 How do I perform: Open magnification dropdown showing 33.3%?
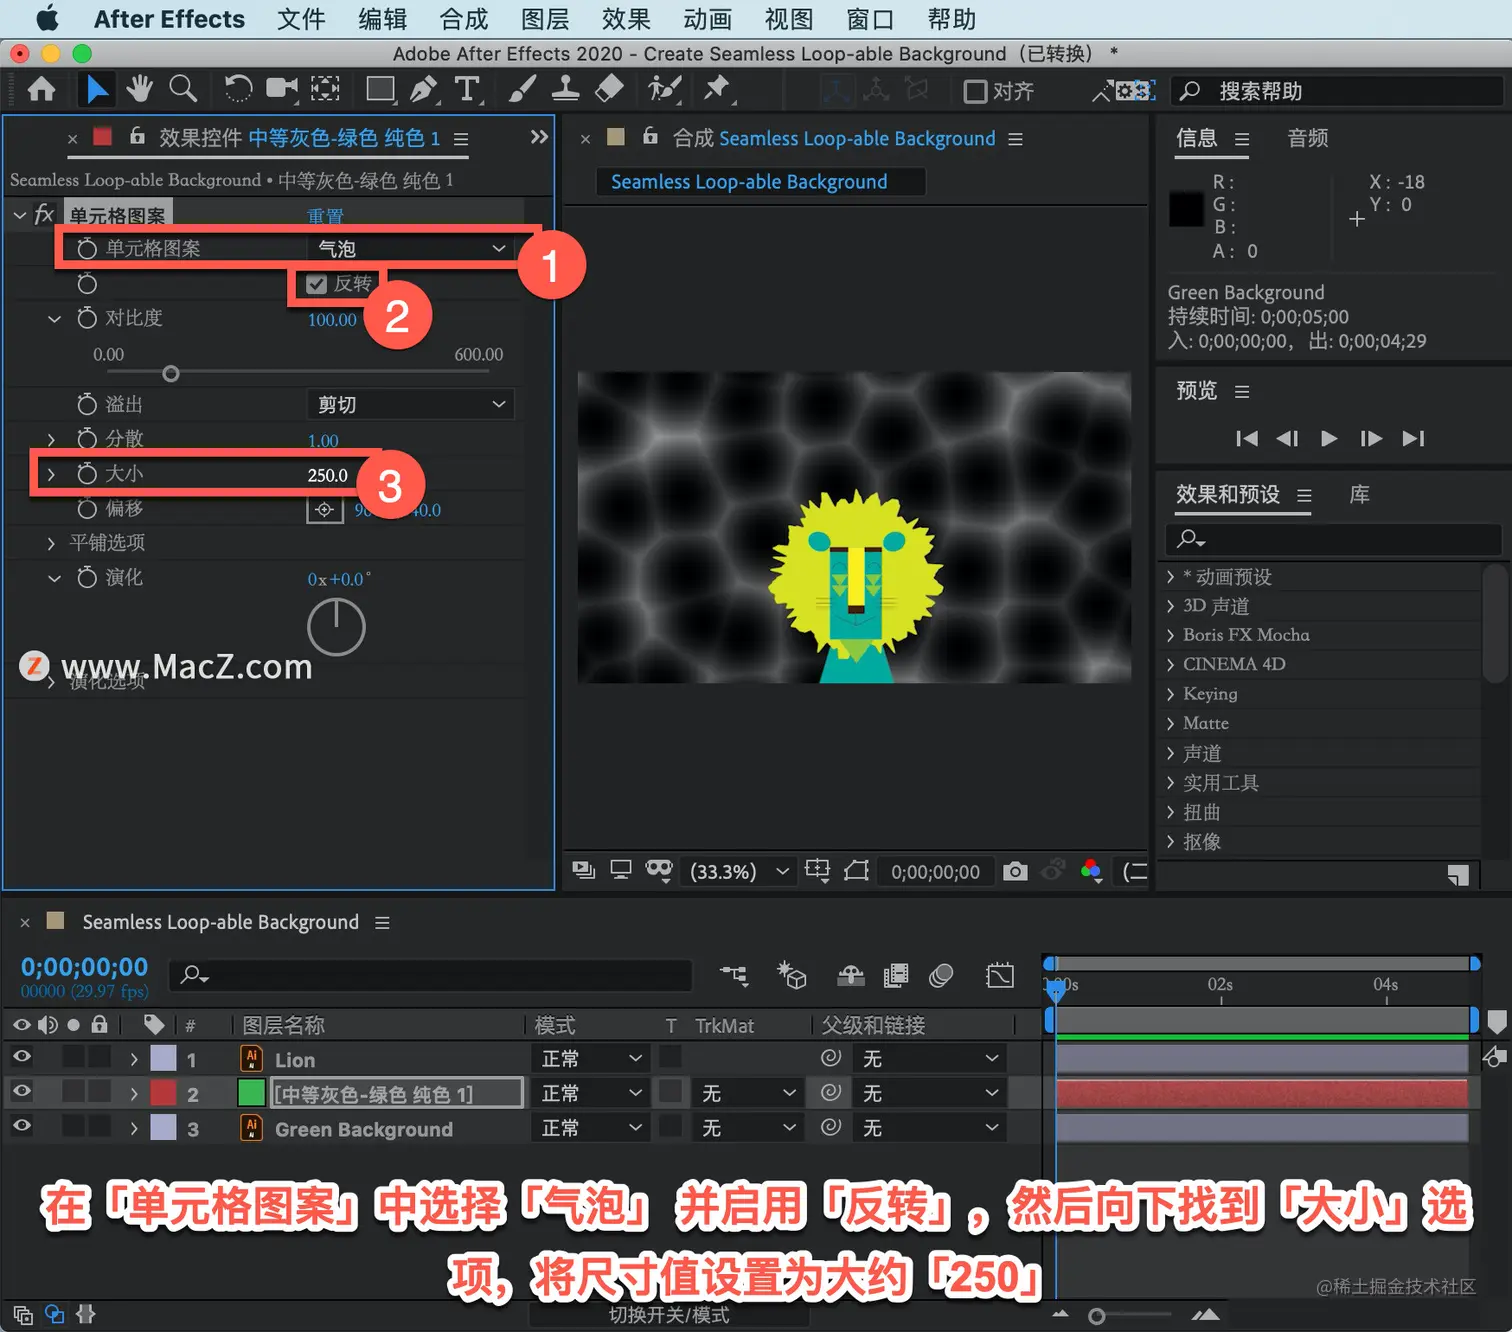tap(739, 871)
